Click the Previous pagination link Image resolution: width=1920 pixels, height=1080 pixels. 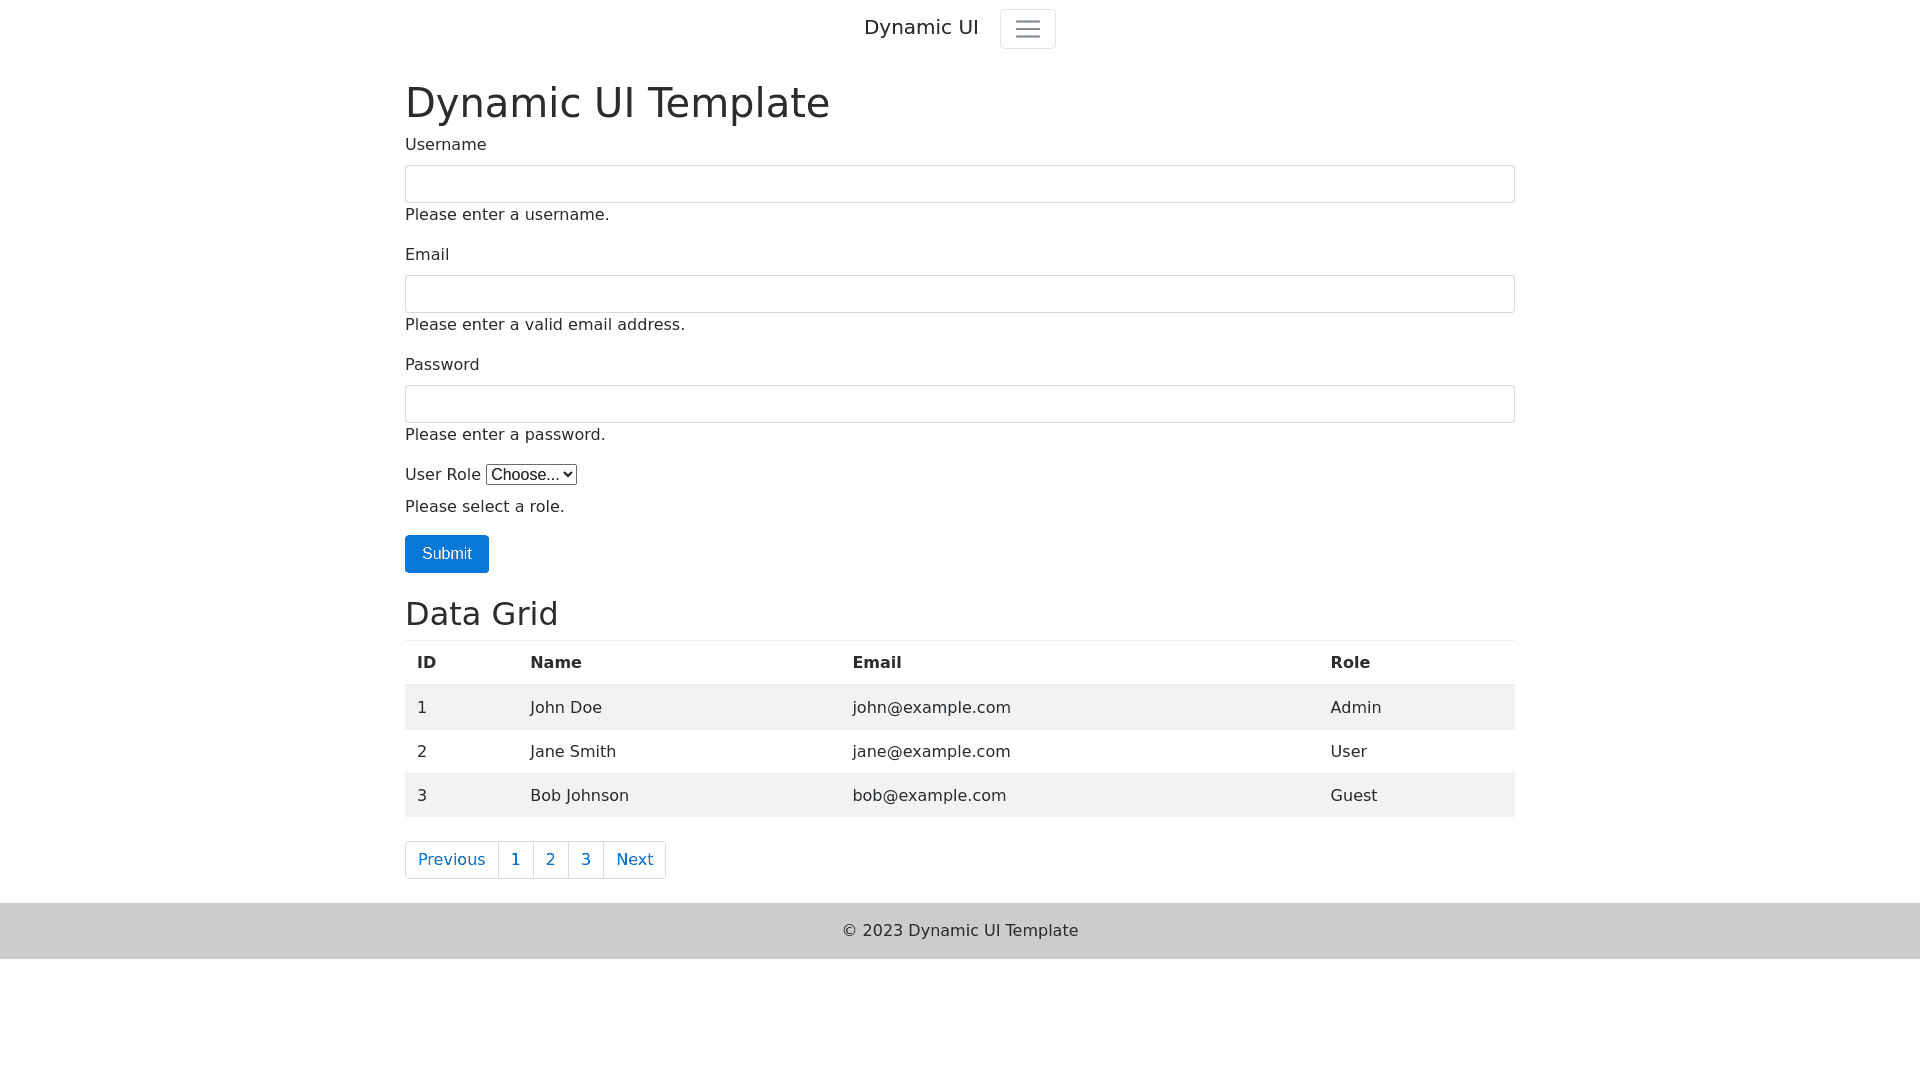[451, 859]
